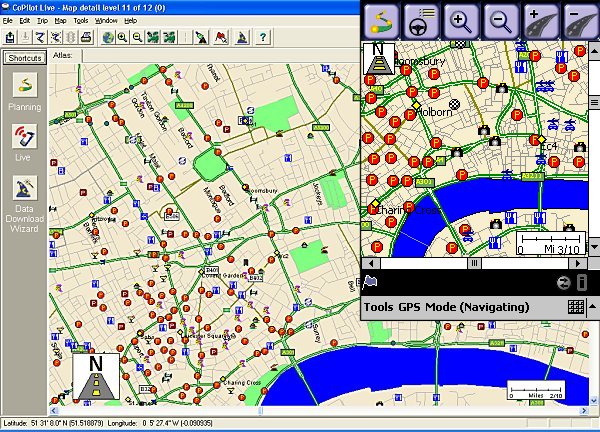This screenshot has width=600, height=432.
Task: Open the Trip menu
Action: 42,21
